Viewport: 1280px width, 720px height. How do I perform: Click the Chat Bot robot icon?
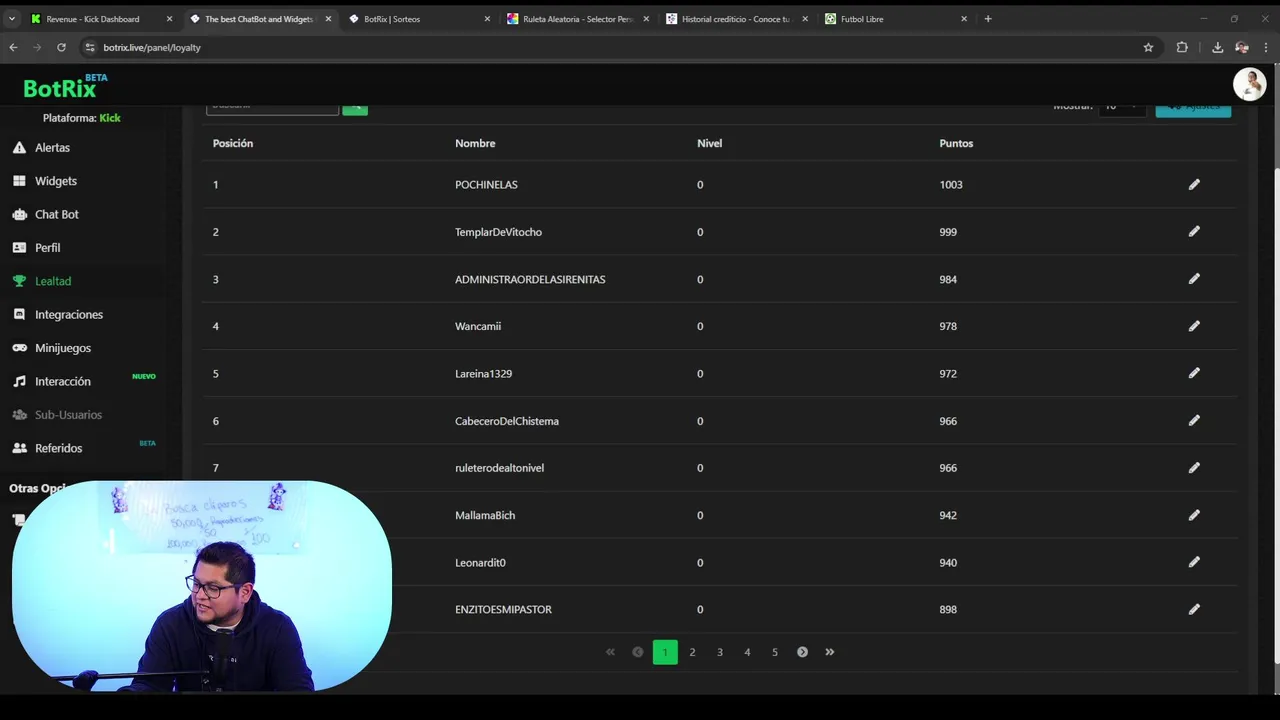click(x=19, y=214)
